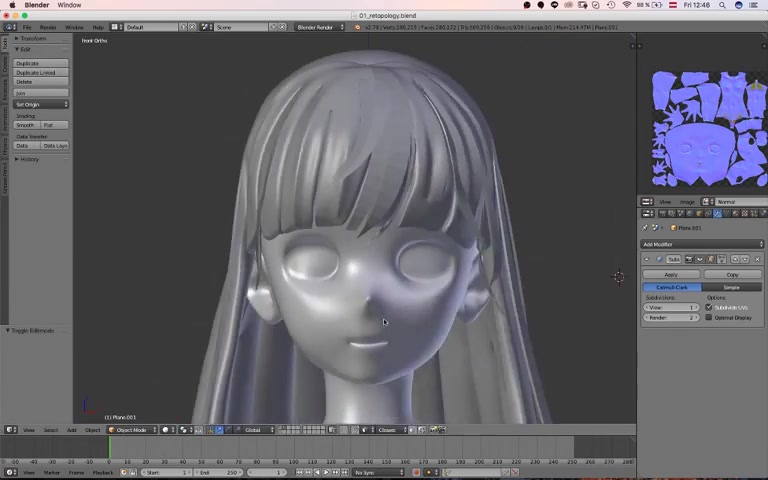Image resolution: width=768 pixels, height=480 pixels.
Task: Open the No Sync playback dropdown
Action: click(x=378, y=473)
